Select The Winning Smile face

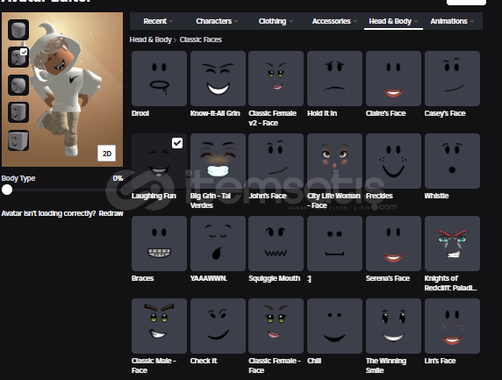[x=393, y=326]
